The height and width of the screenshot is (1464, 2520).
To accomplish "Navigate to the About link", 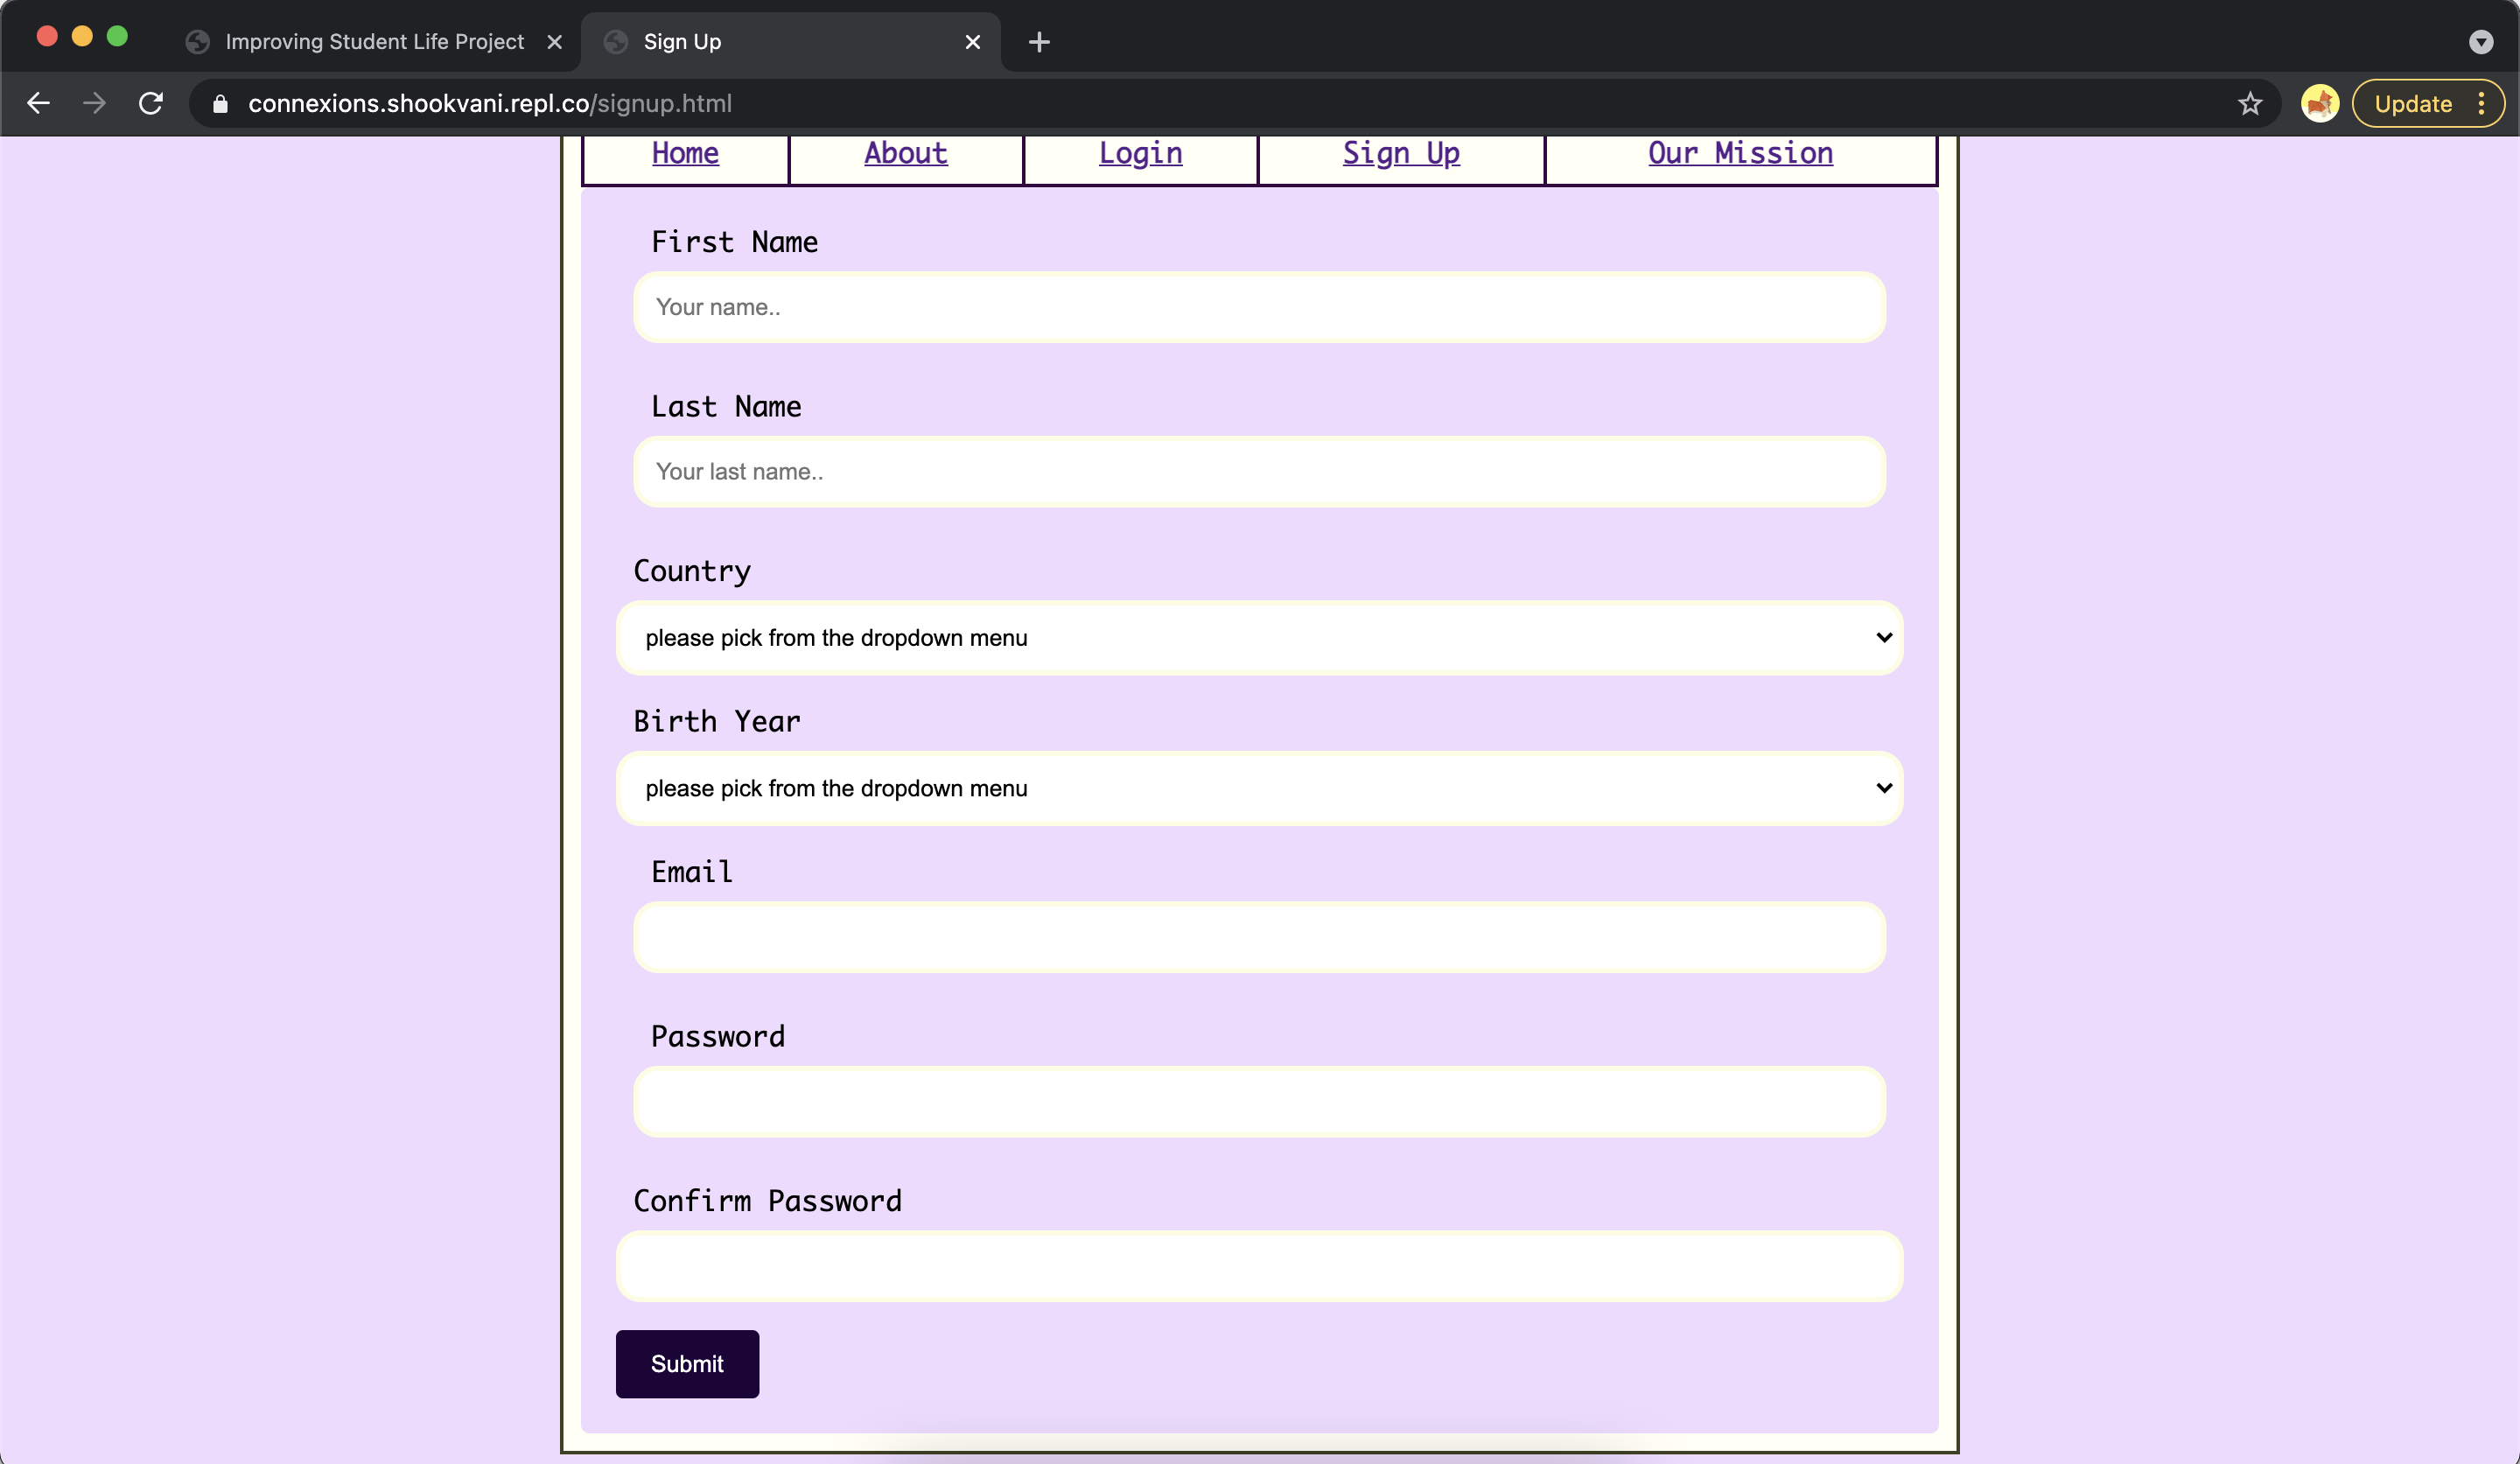I will [905, 153].
